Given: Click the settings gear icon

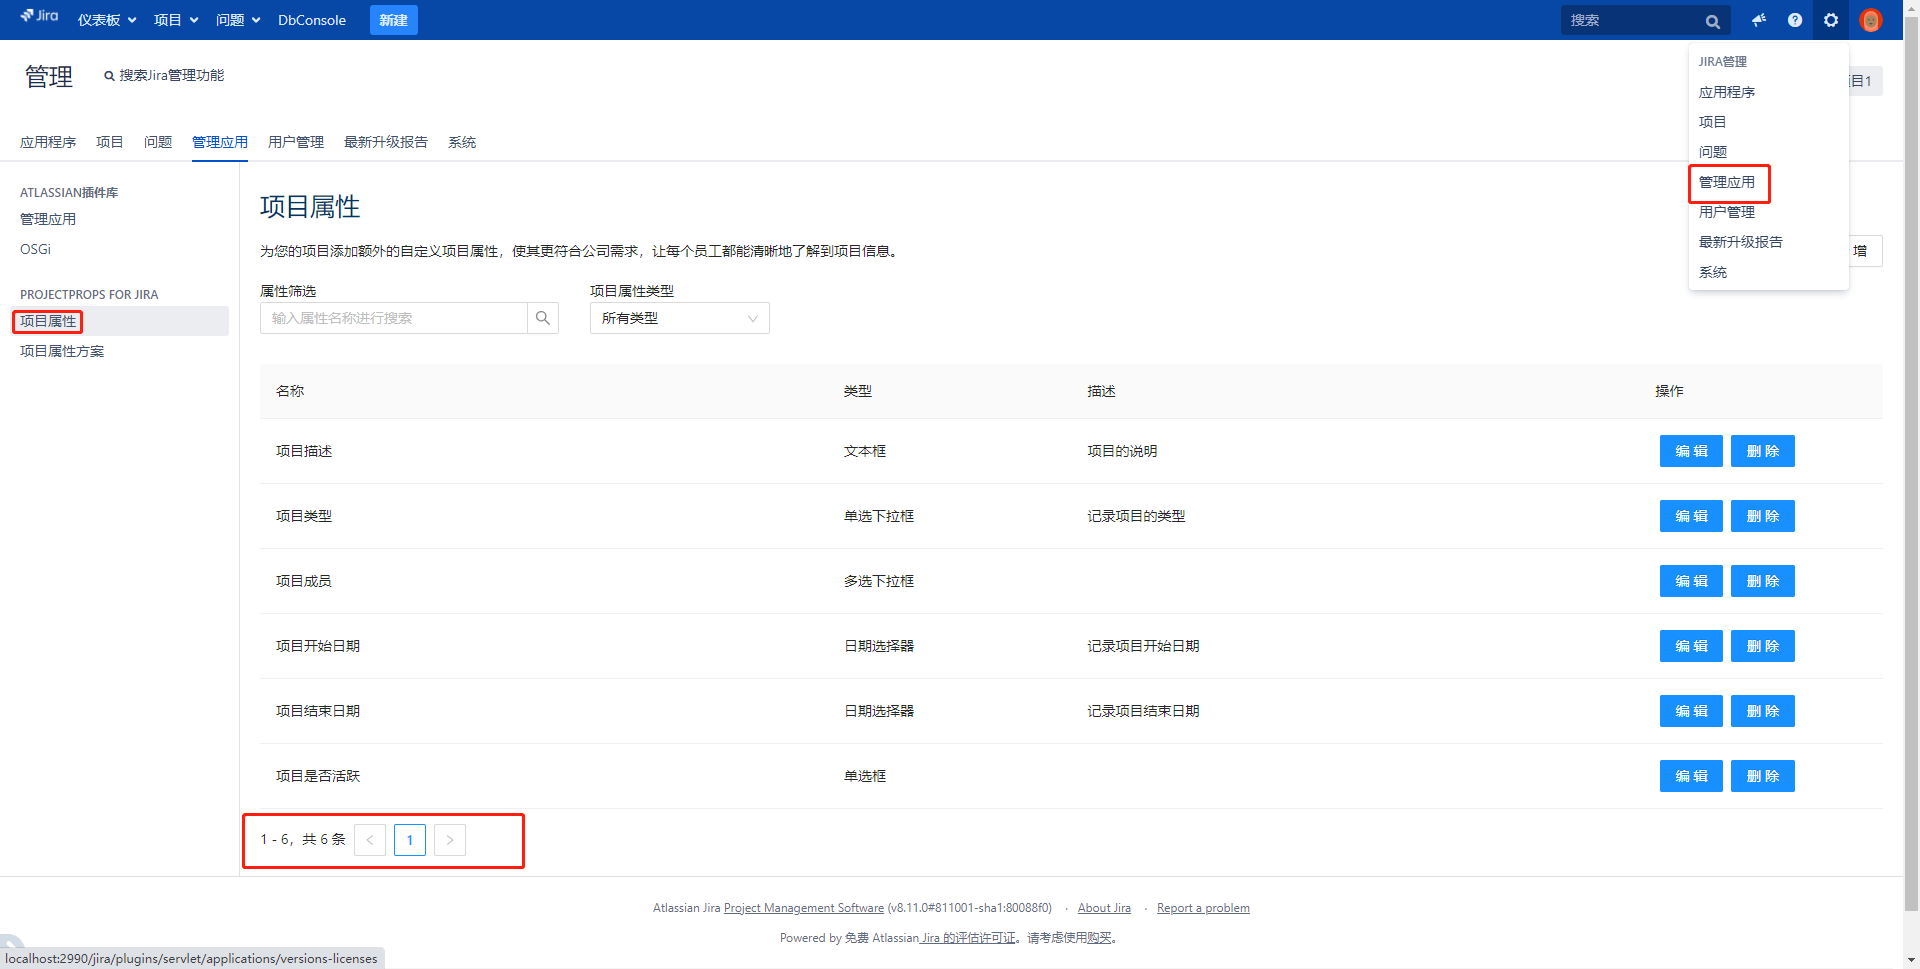Looking at the screenshot, I should (x=1831, y=20).
